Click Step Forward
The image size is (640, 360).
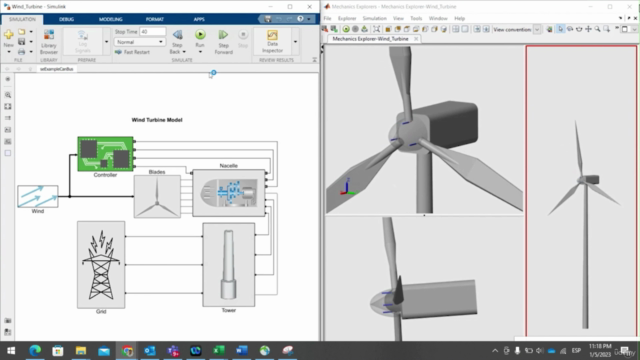[x=223, y=42]
